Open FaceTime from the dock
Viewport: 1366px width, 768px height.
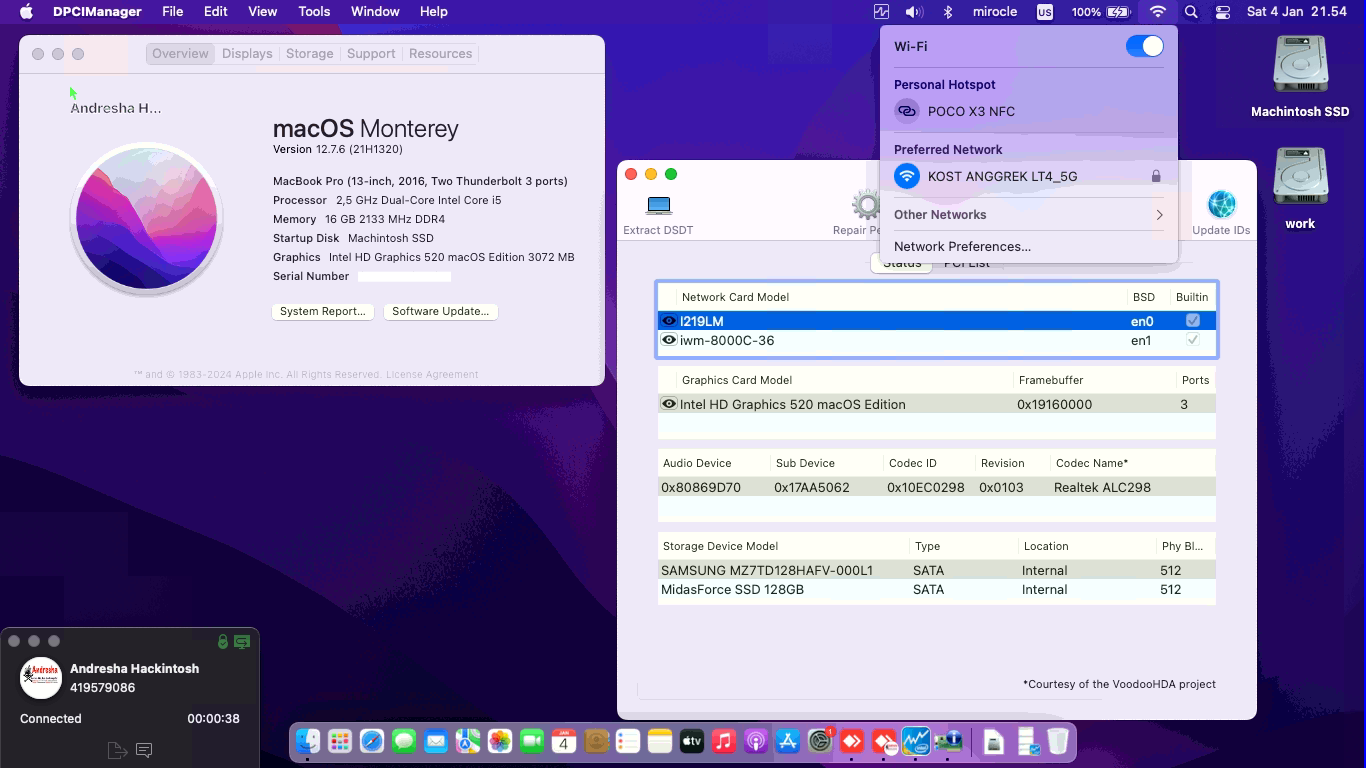[x=532, y=741]
